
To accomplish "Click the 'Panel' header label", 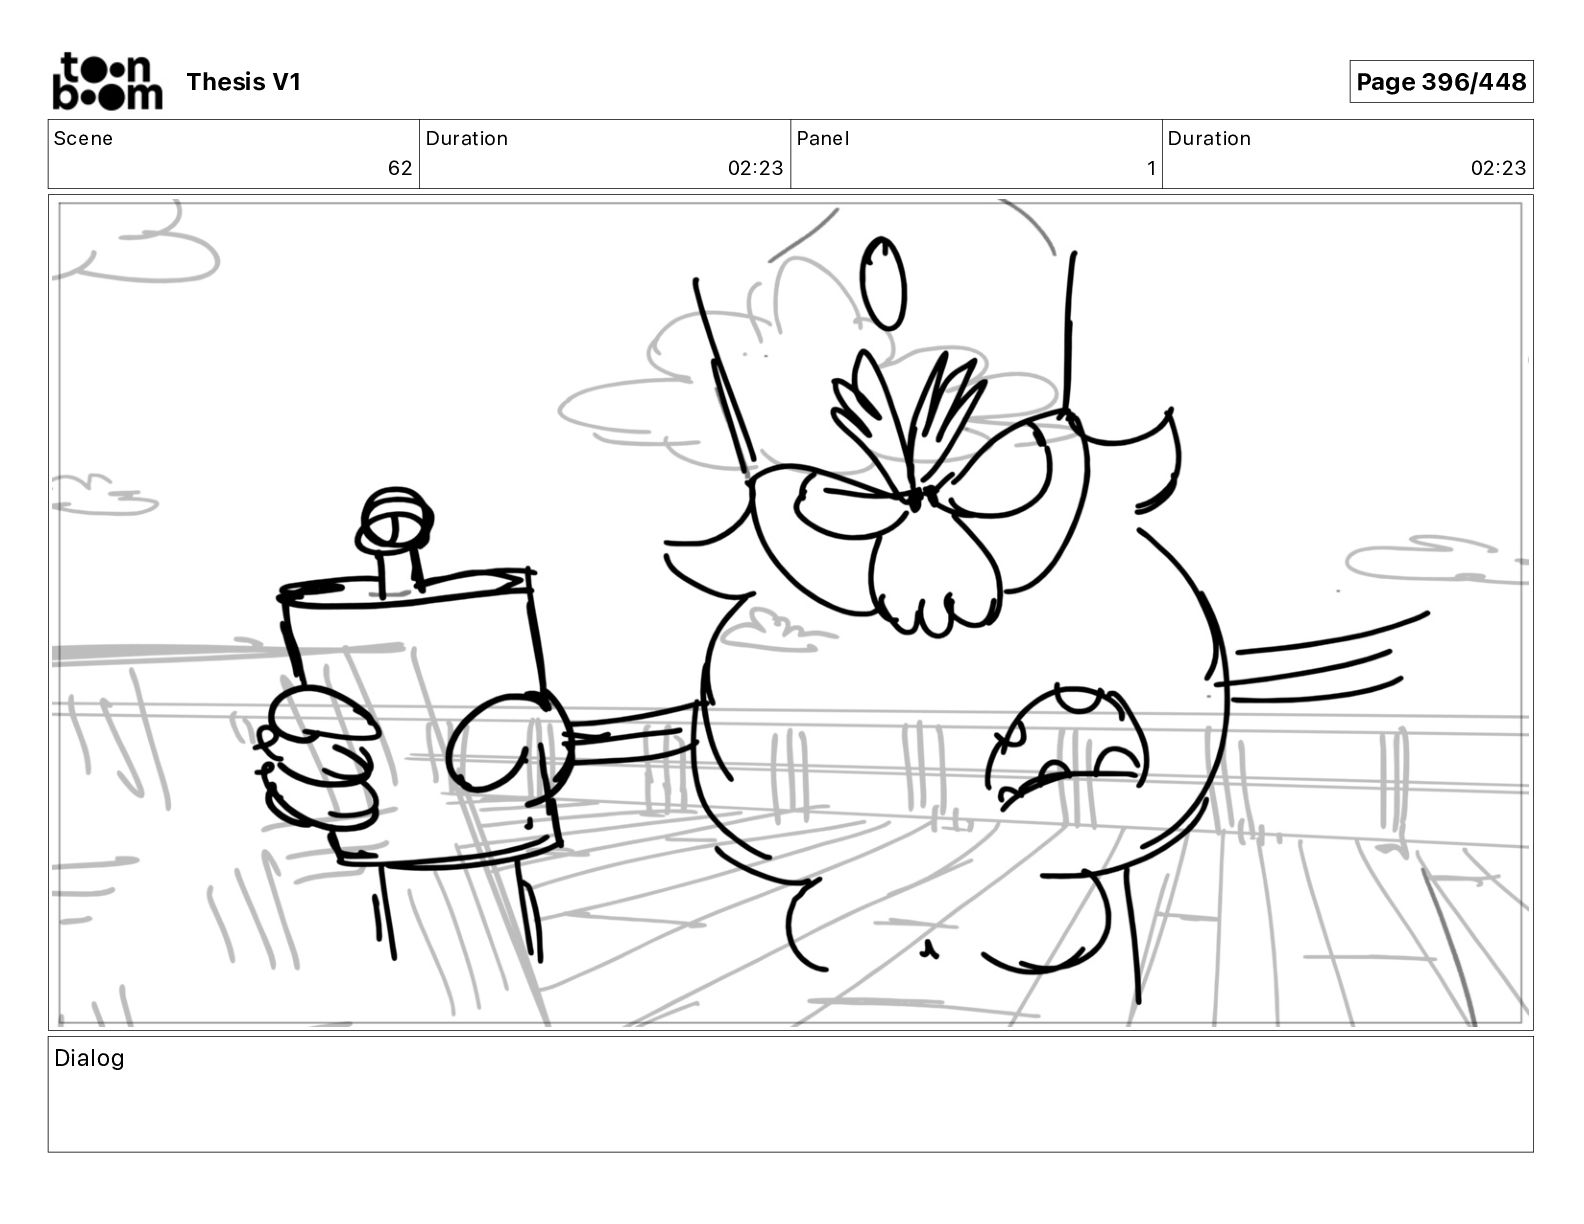I will 823,138.
